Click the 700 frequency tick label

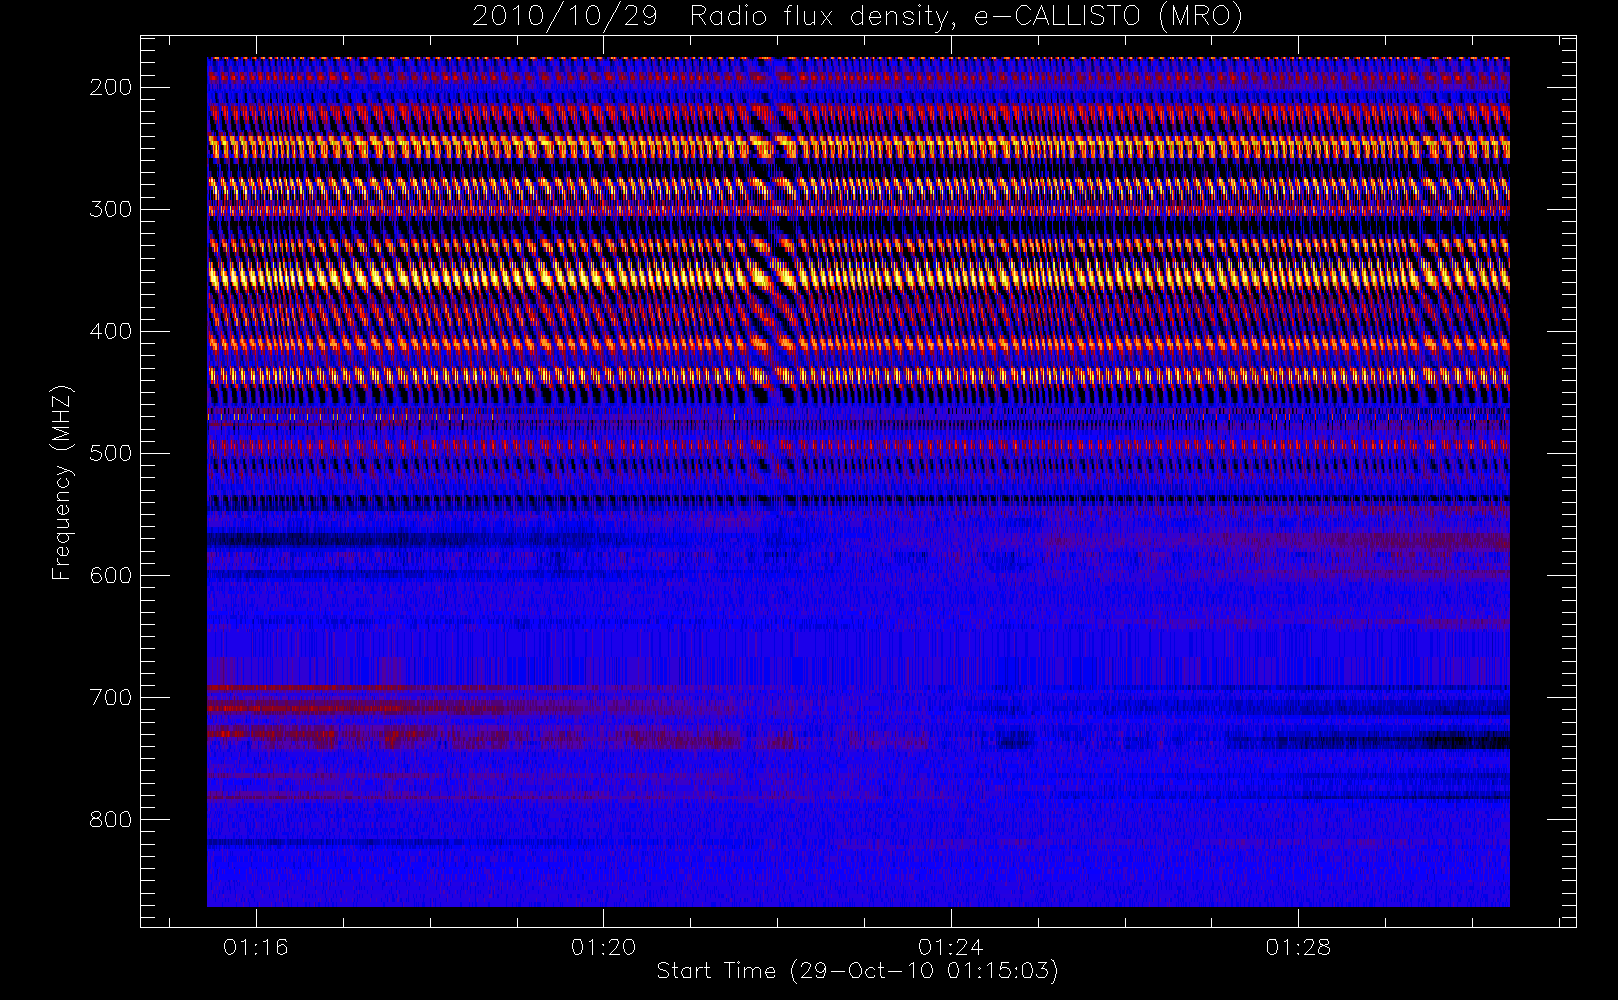click(x=110, y=697)
